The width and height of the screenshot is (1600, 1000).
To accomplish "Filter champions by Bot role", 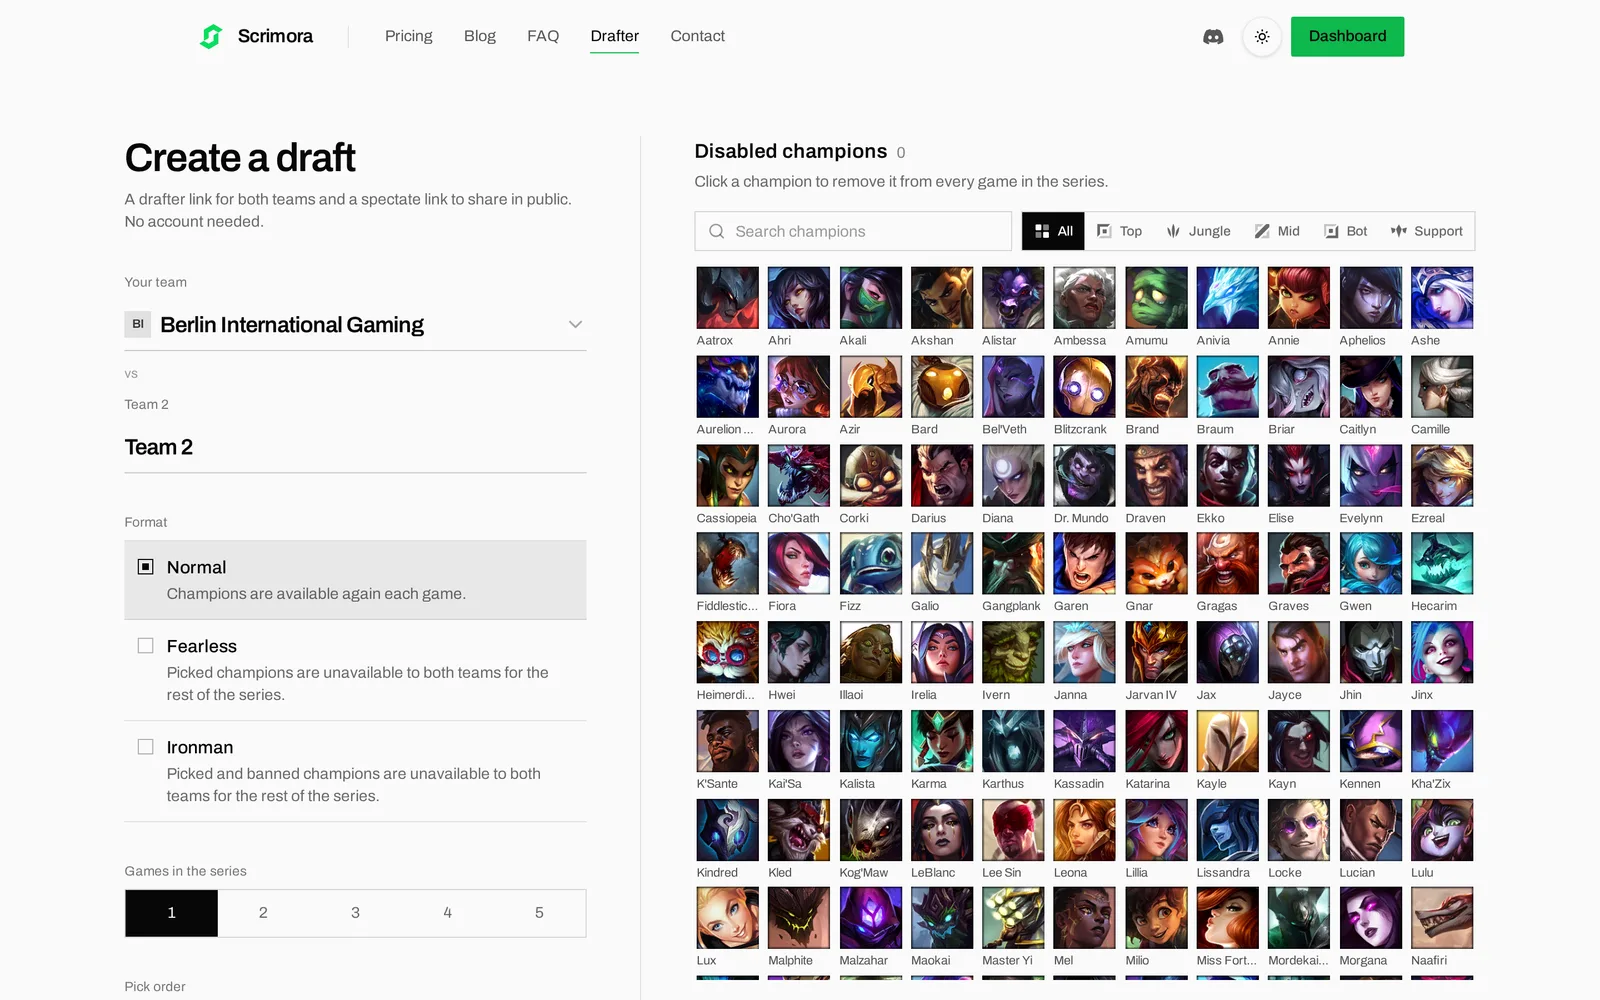I will 1345,231.
